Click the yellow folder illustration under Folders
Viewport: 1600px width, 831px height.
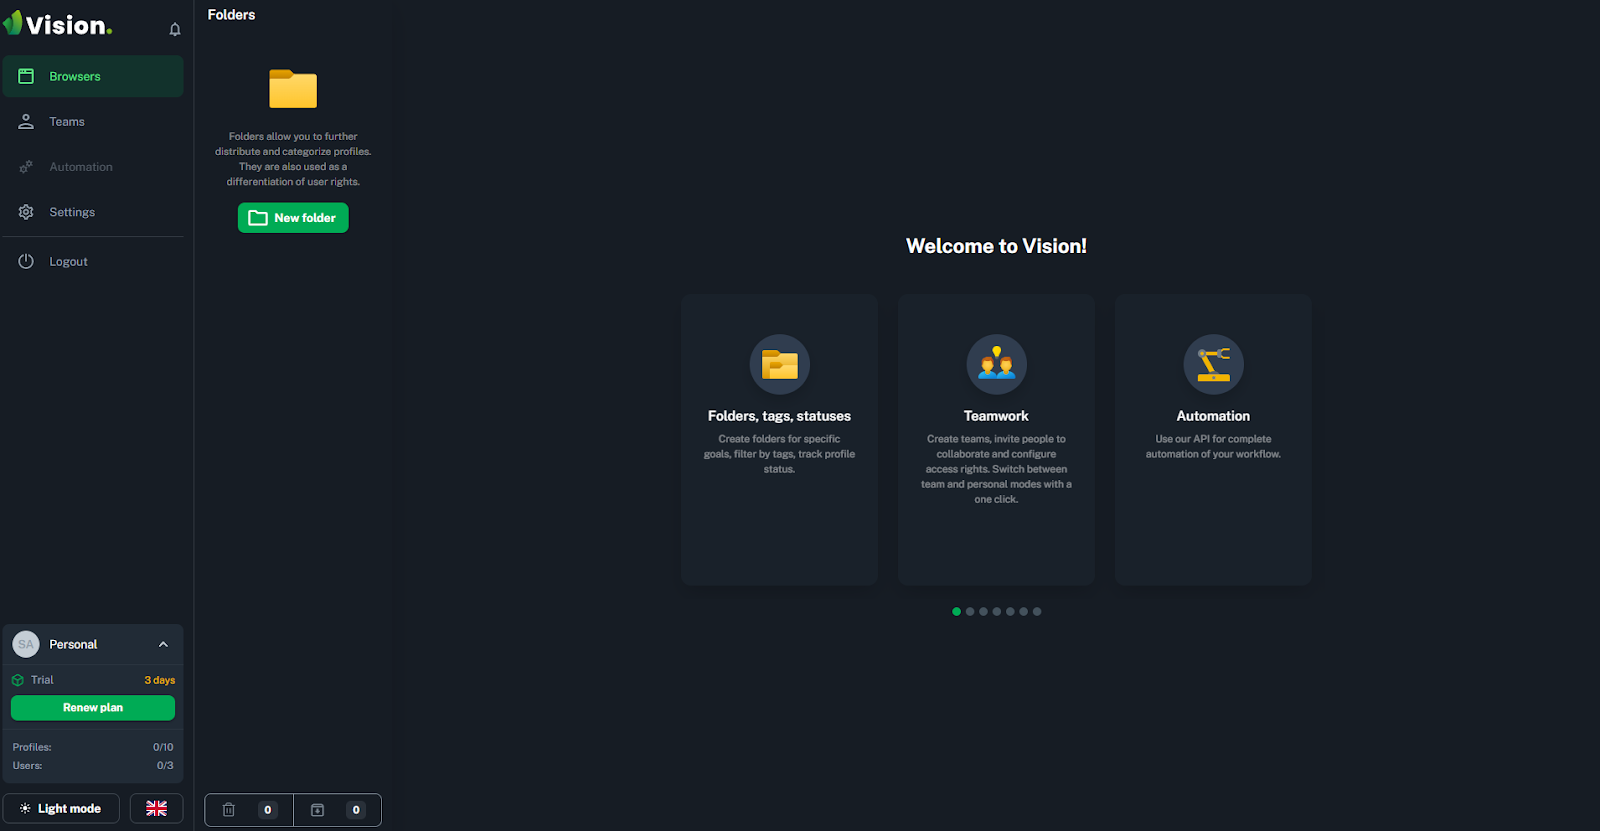tap(293, 89)
